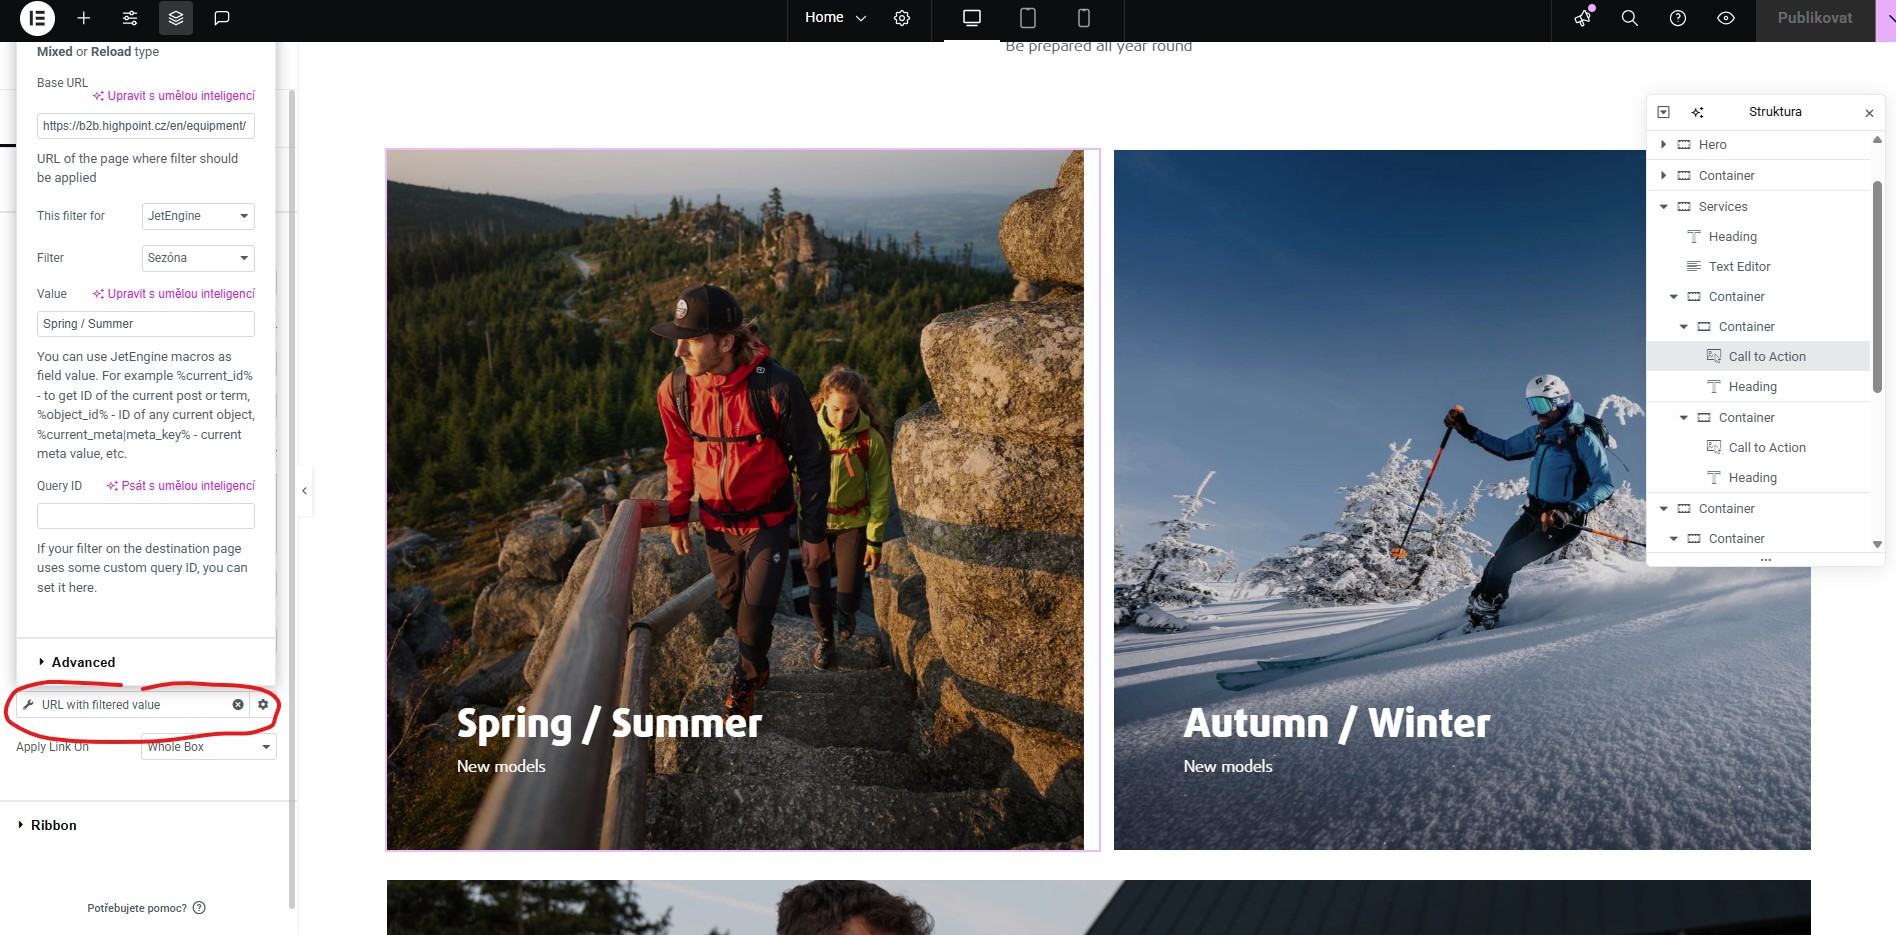
Task: Open the help question mark icon
Action: pos(1678,18)
